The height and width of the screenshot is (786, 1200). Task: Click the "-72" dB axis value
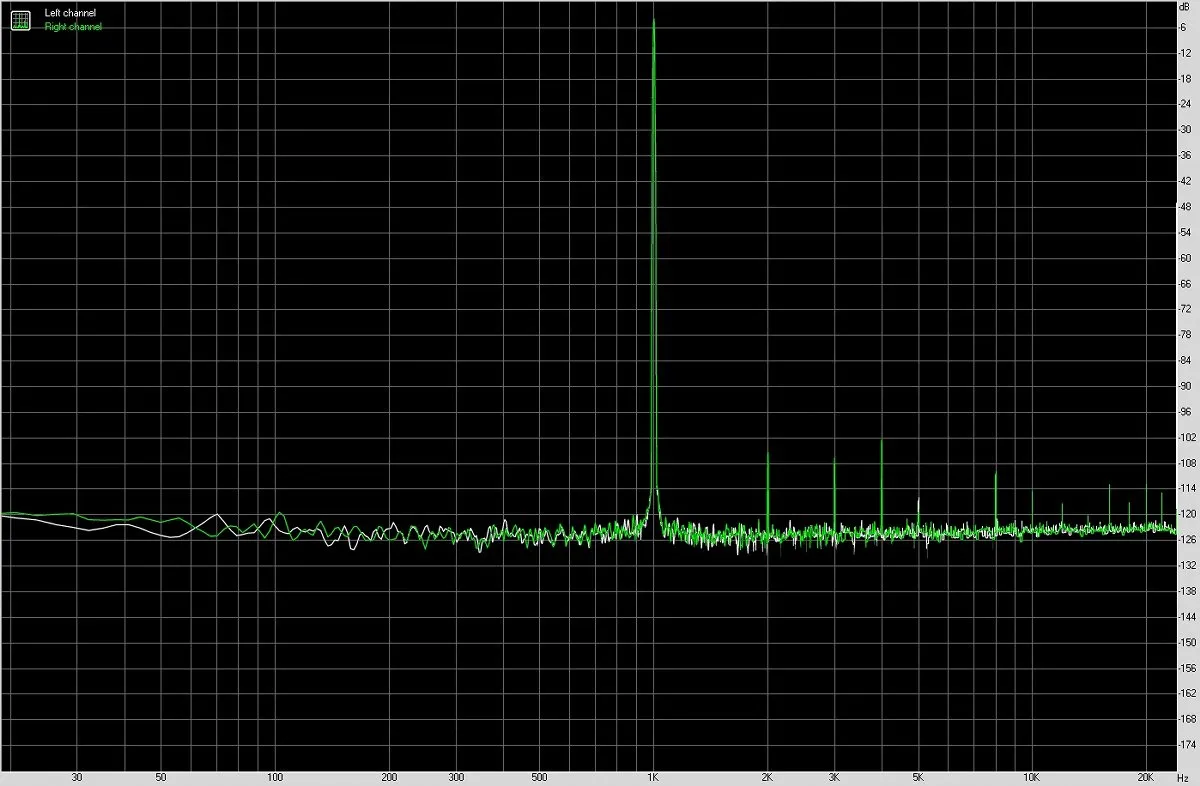coord(1186,309)
